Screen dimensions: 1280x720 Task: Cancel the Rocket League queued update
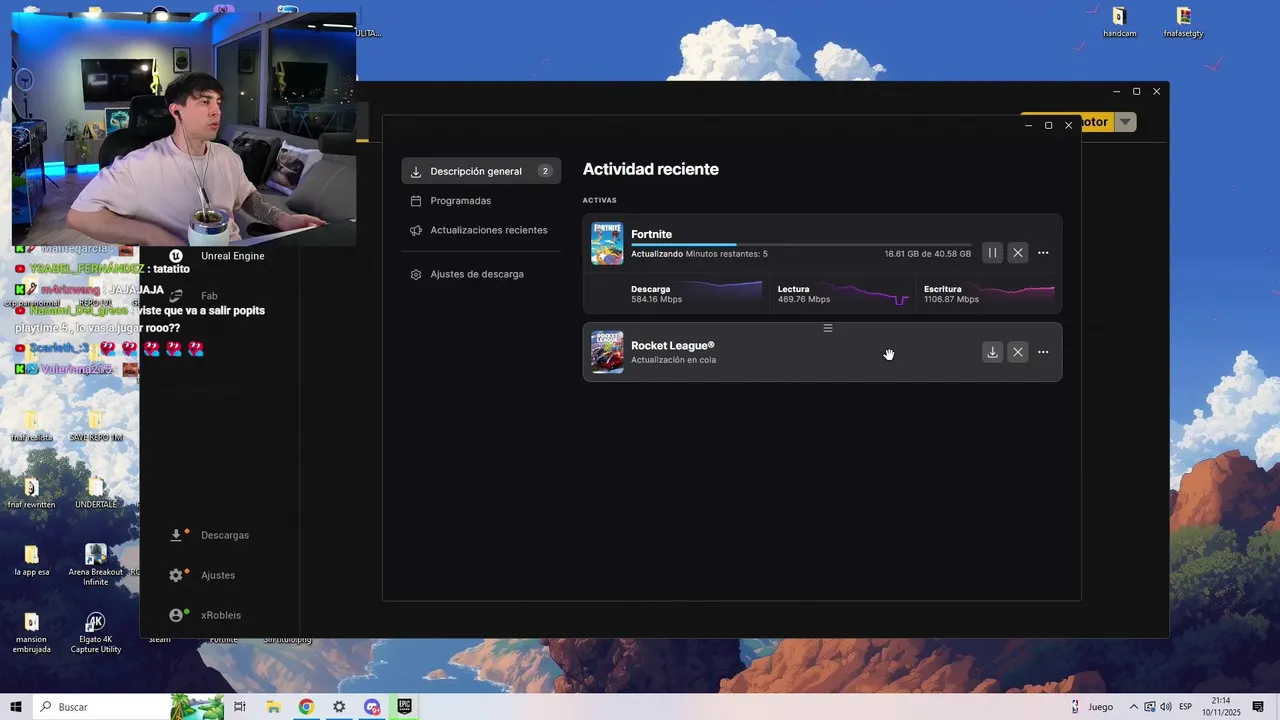point(1018,352)
